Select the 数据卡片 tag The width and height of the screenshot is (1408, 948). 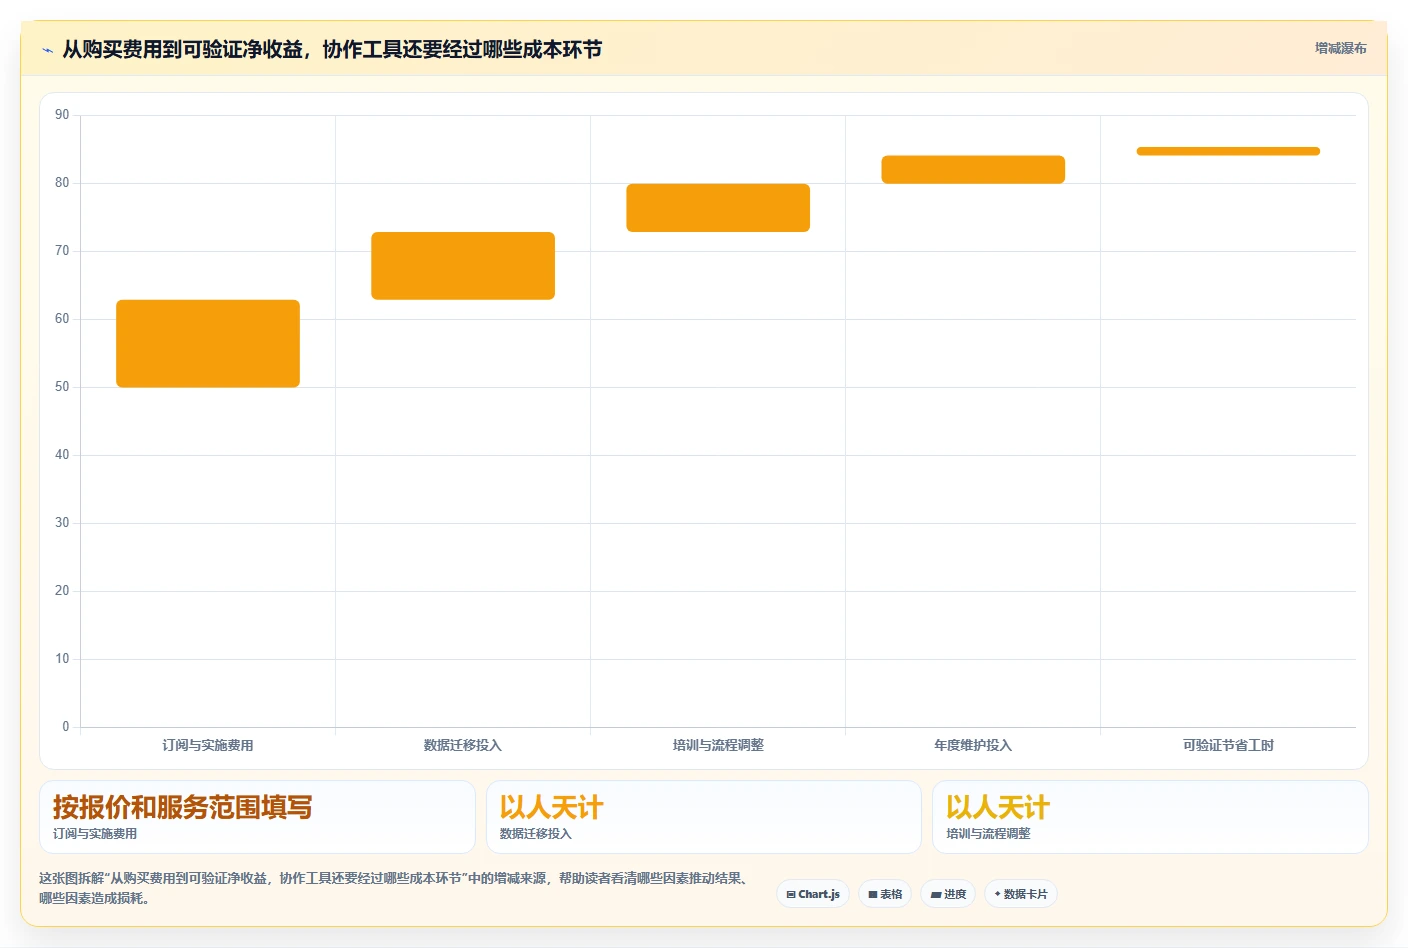[1021, 894]
